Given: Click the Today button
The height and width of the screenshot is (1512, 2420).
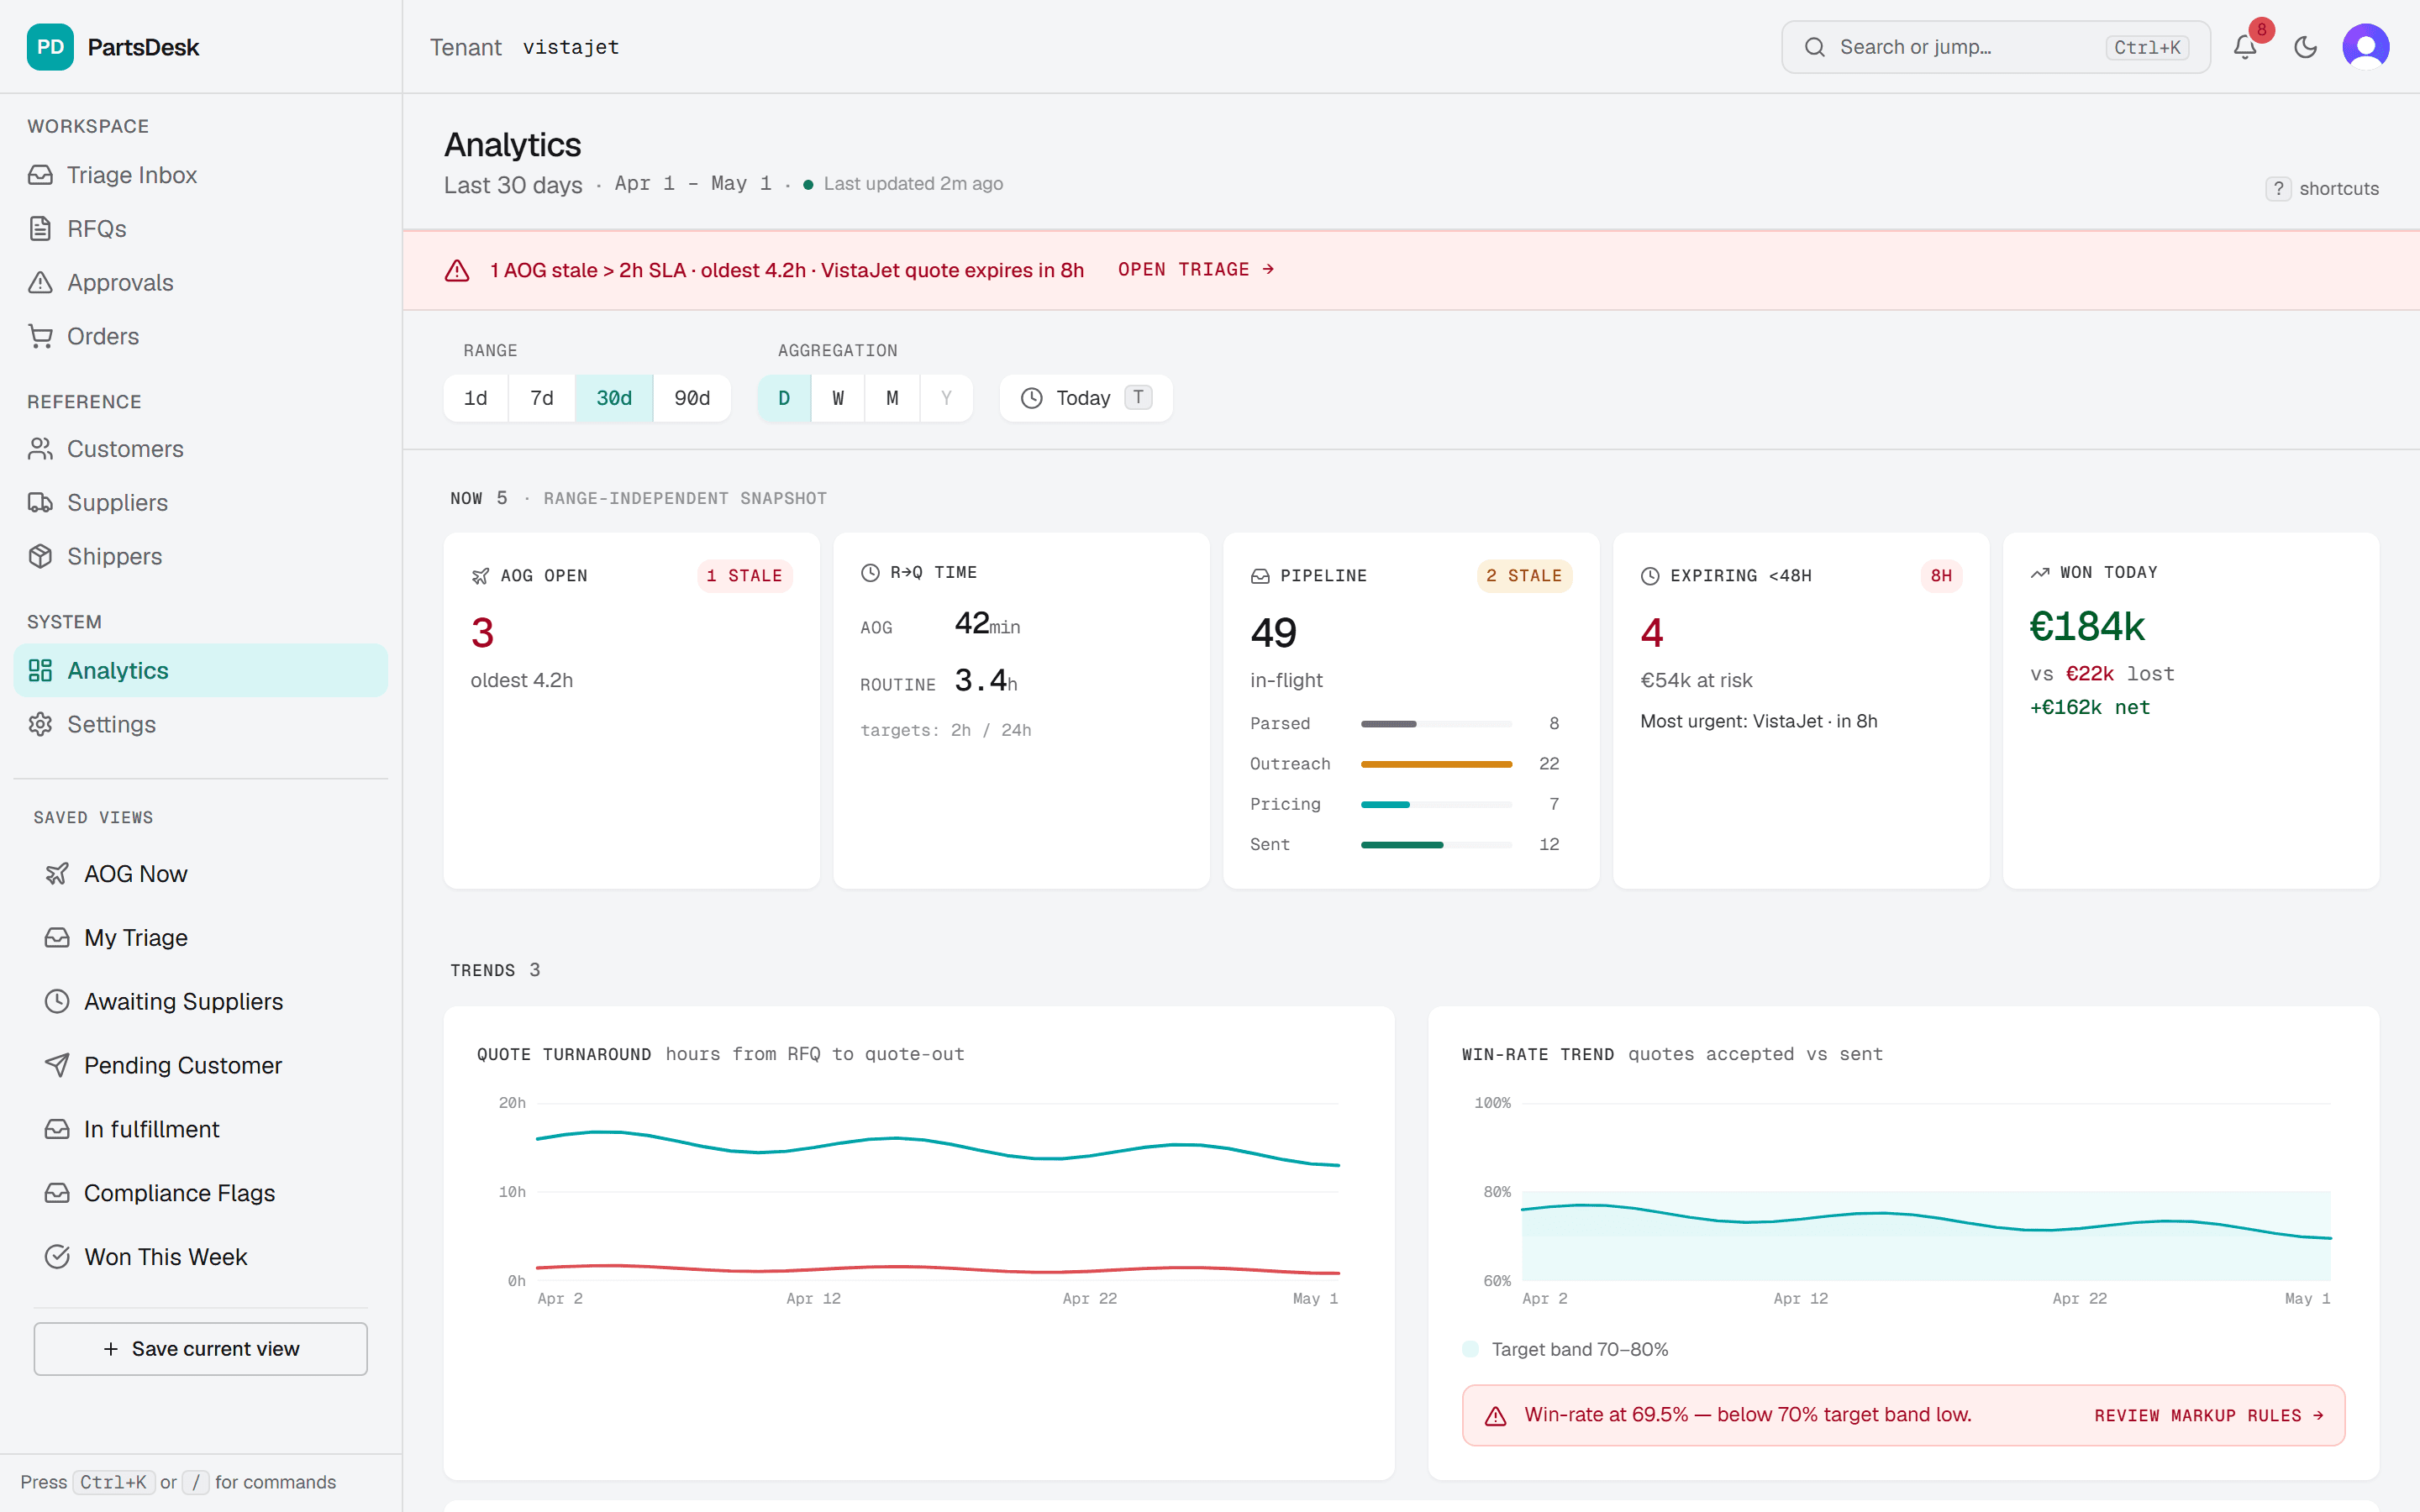Looking at the screenshot, I should click(x=1086, y=398).
